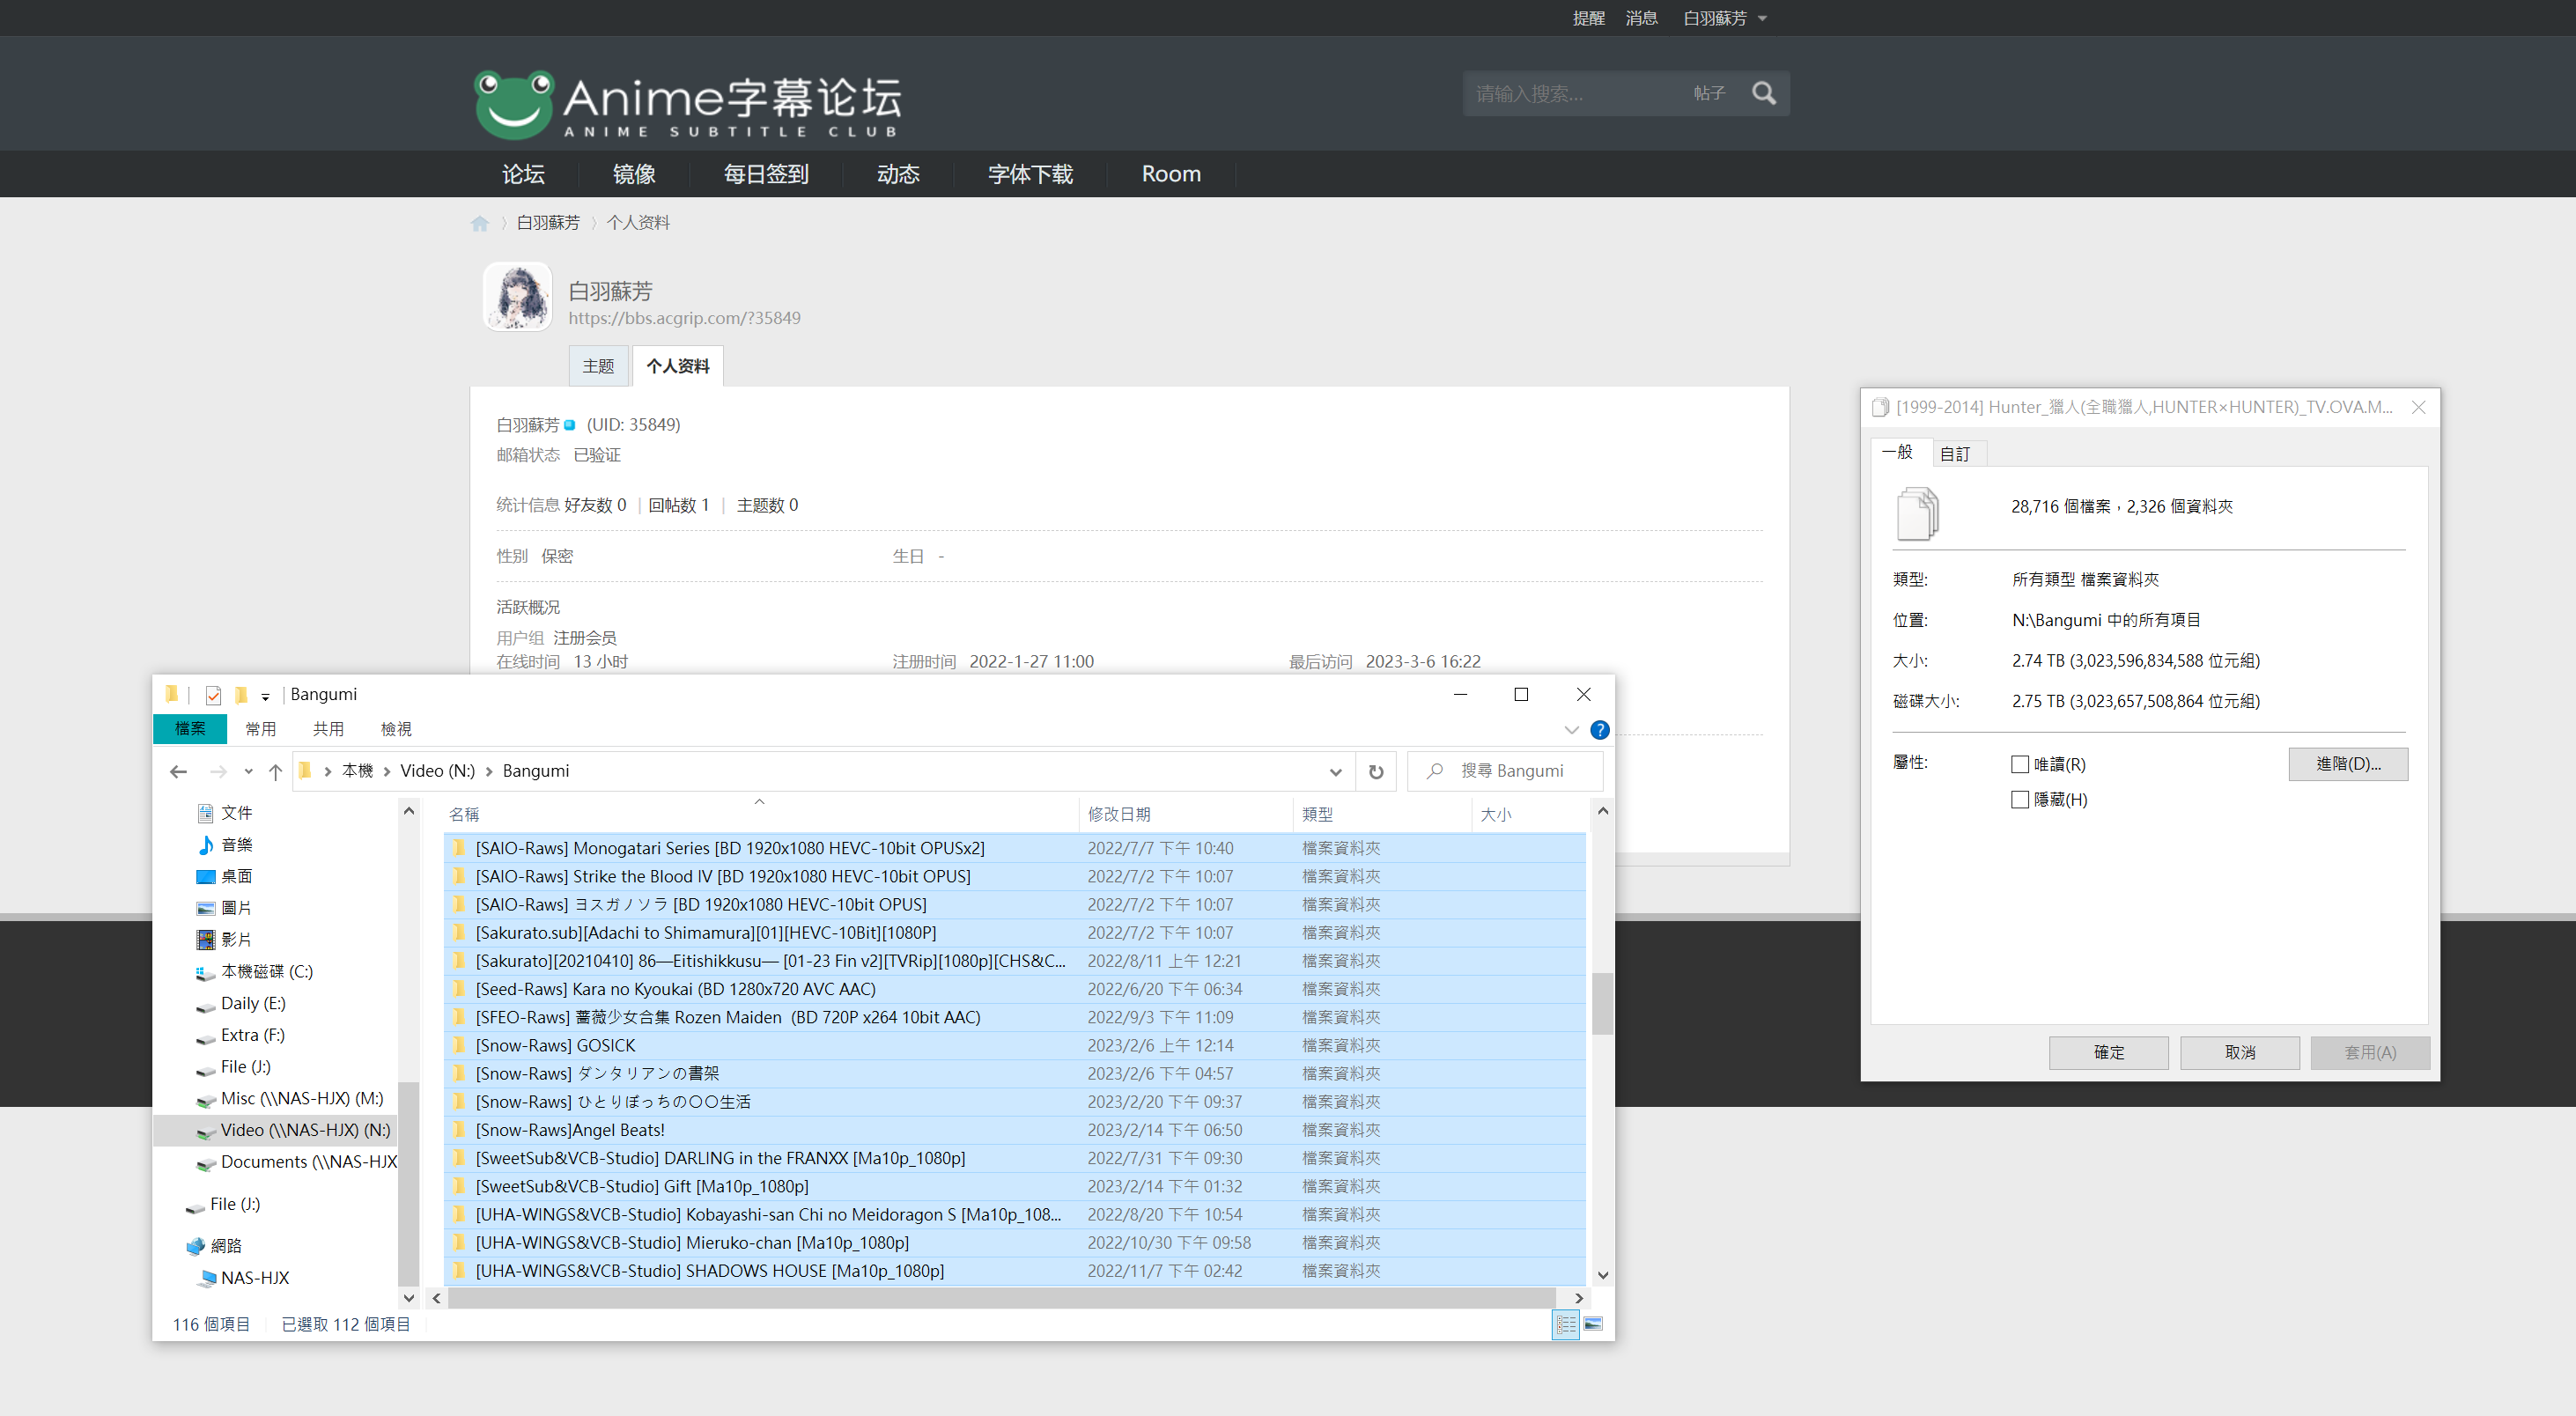Open the 共用 ribbon tab
The width and height of the screenshot is (2576, 1416).
328,729
